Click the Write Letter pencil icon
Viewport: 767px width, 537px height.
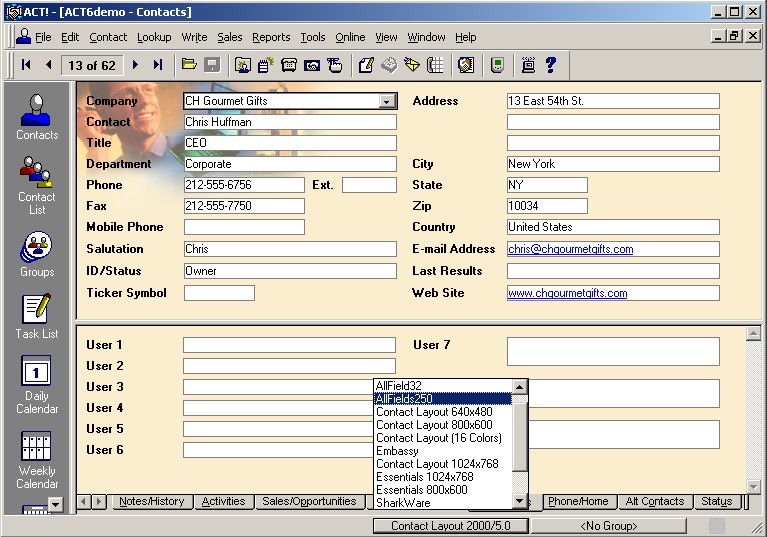tap(366, 65)
